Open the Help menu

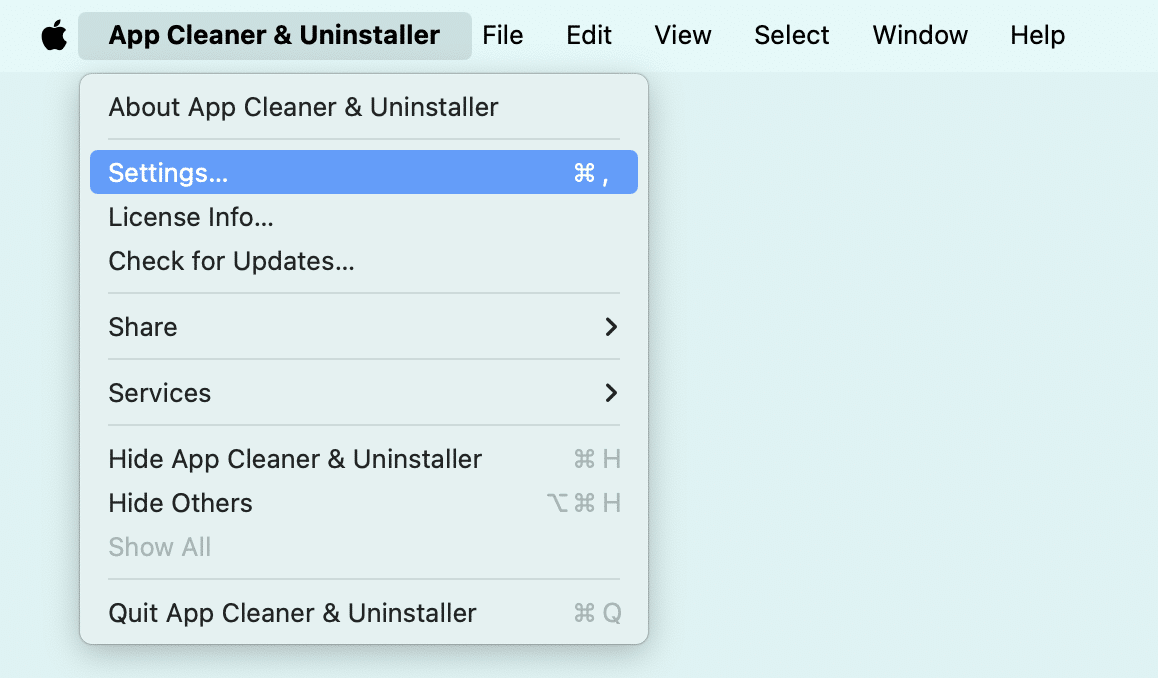pyautogui.click(x=1037, y=35)
